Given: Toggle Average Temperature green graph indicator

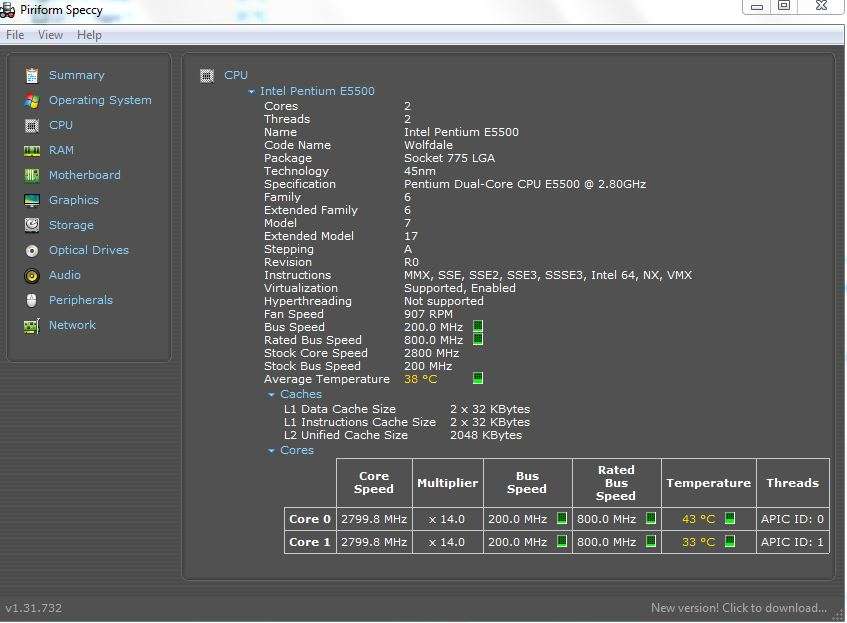Looking at the screenshot, I should click(x=478, y=379).
